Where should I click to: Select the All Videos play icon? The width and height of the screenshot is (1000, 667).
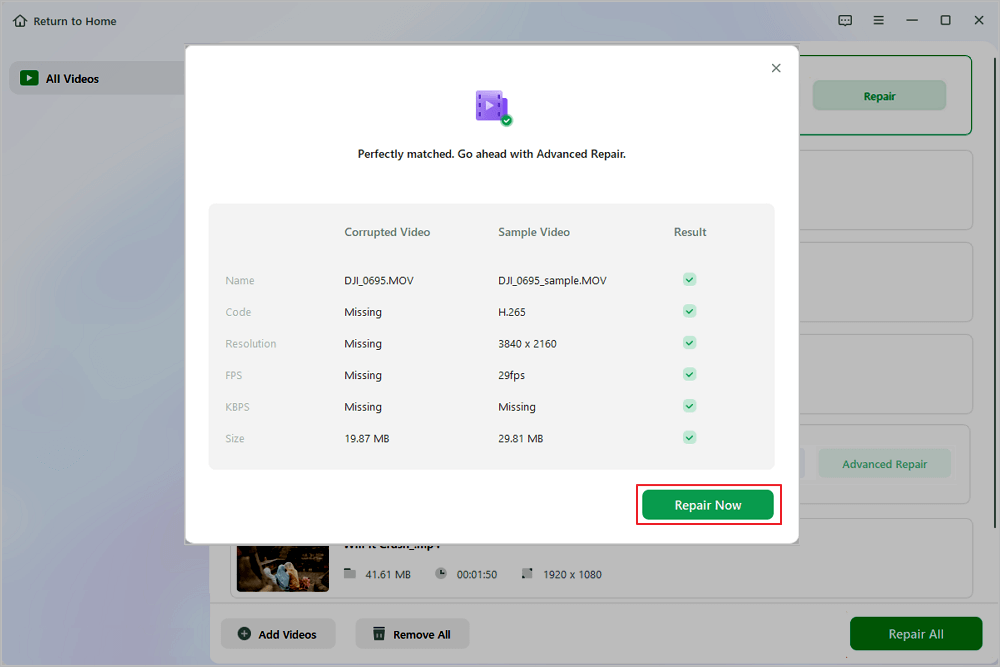coord(29,78)
